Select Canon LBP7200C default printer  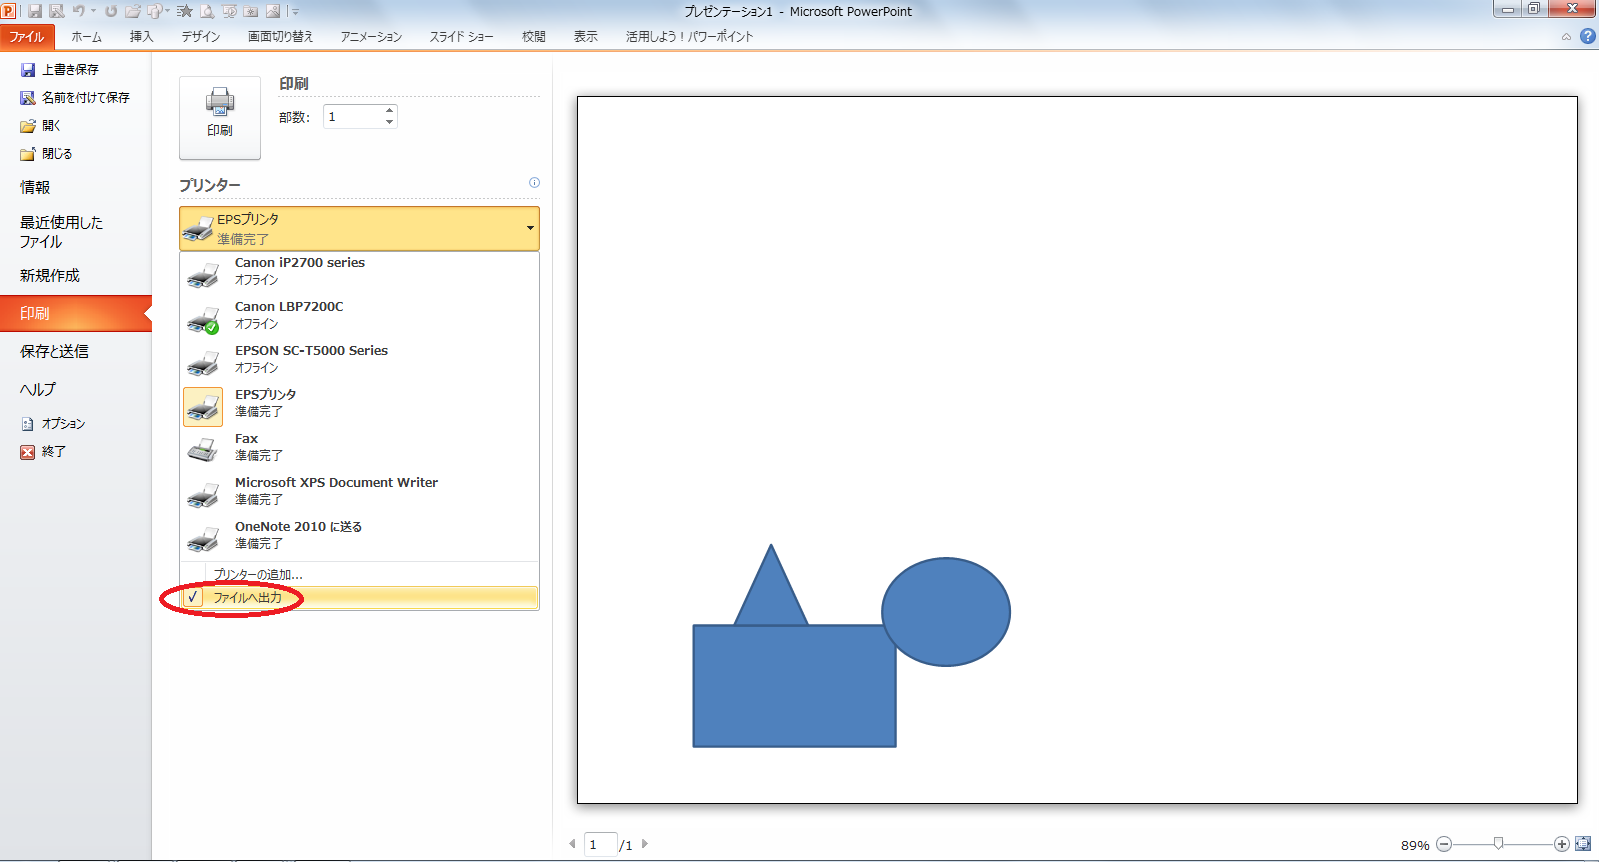tap(359, 315)
